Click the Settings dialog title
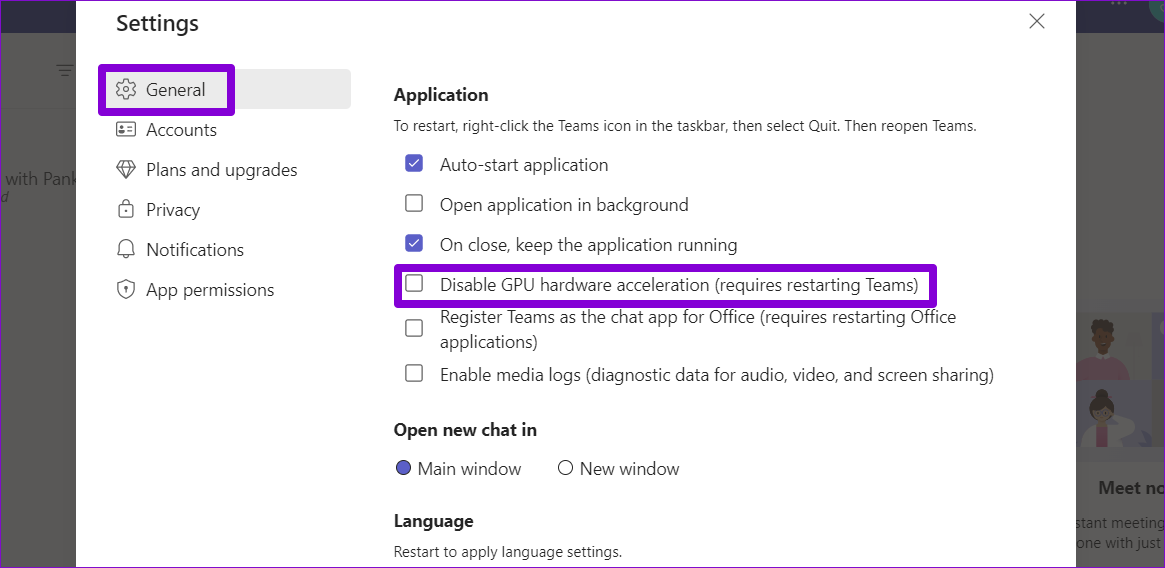 158,23
